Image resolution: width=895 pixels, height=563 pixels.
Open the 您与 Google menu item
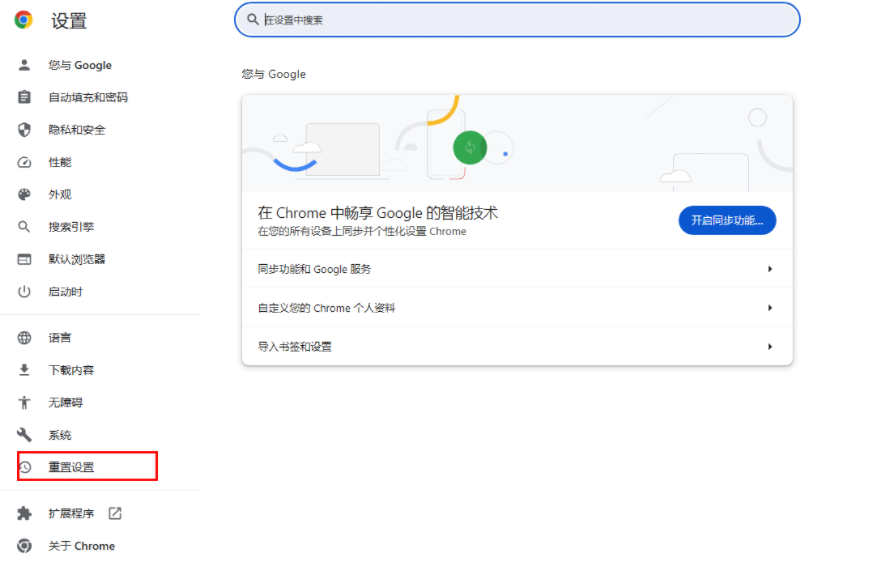point(80,65)
